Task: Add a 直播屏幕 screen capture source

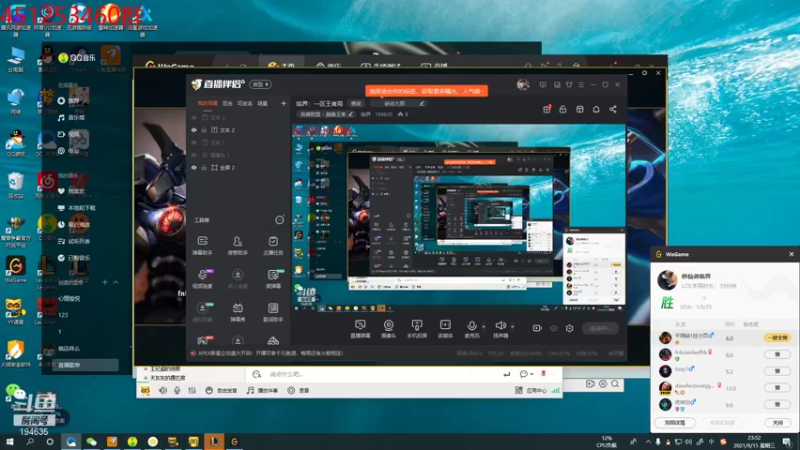Action: coord(360,329)
